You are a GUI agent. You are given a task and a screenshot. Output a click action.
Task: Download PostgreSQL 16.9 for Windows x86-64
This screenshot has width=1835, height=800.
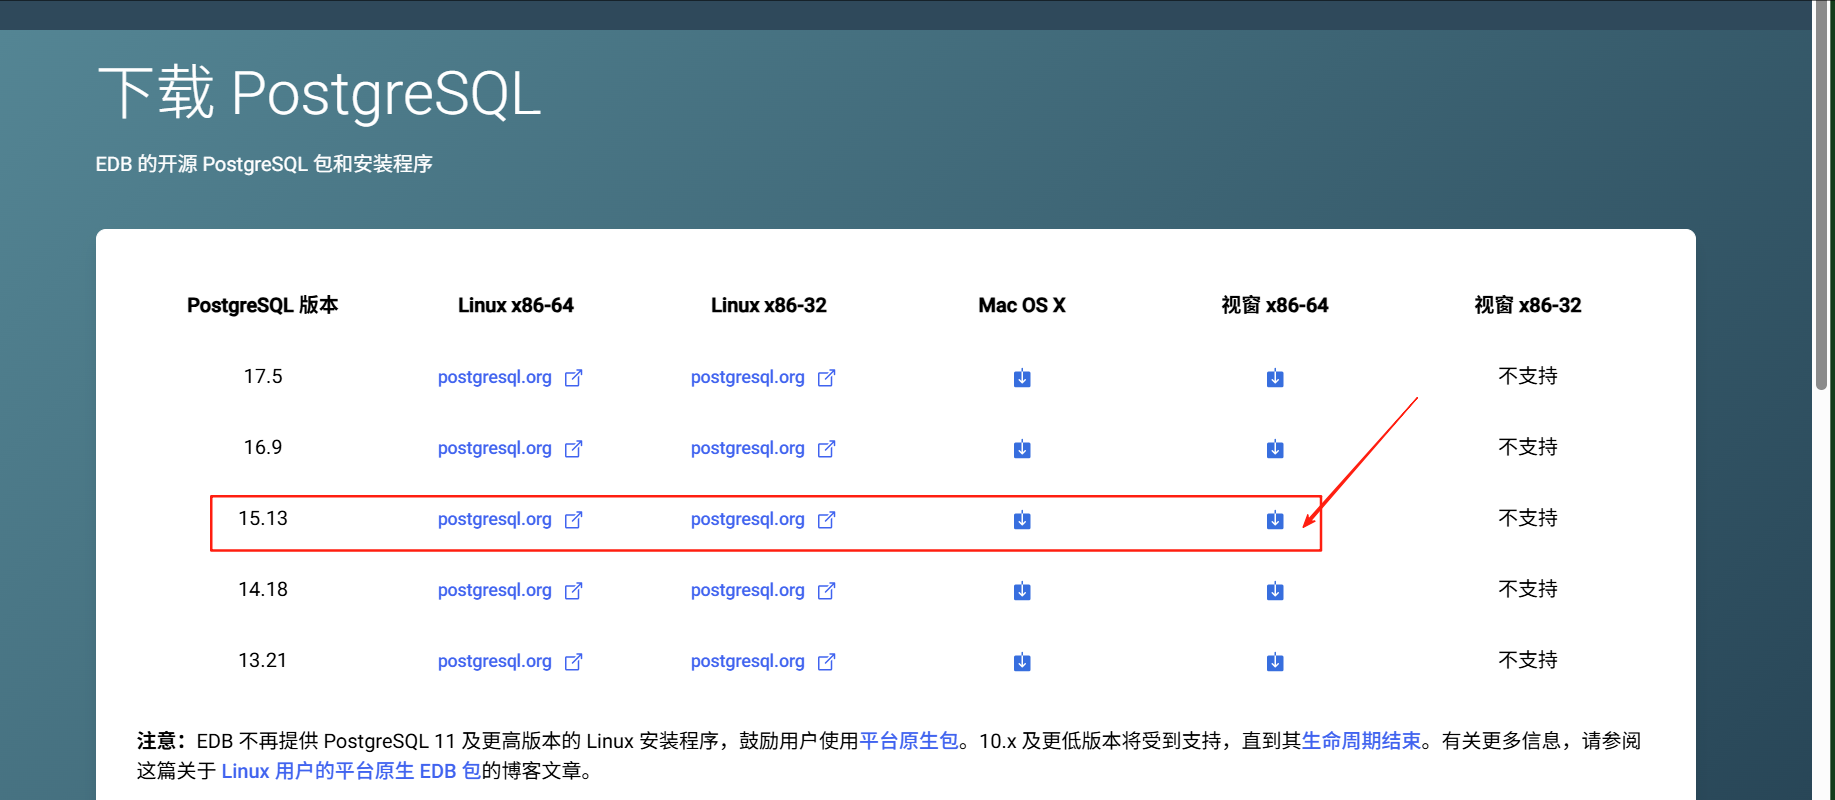1275,449
